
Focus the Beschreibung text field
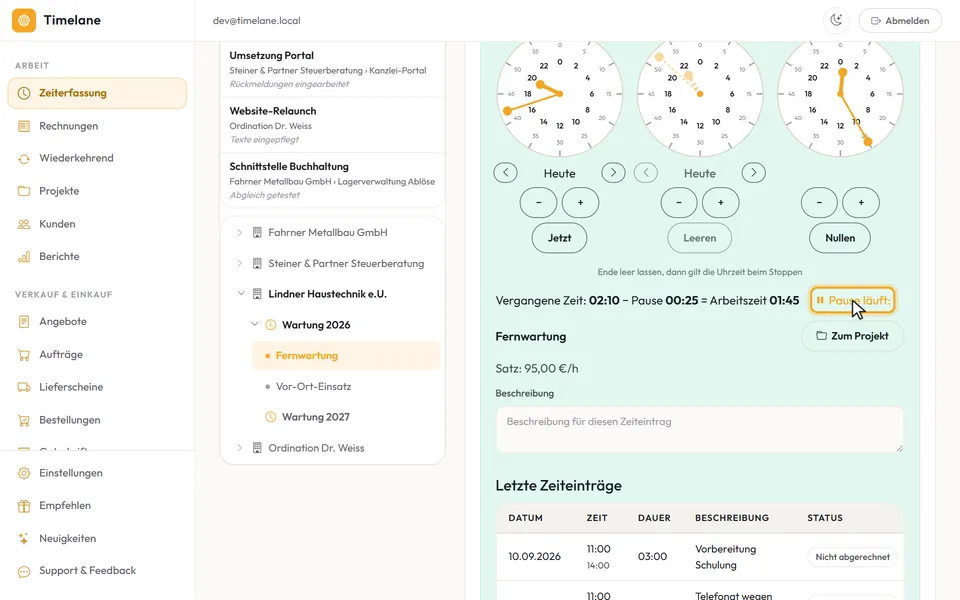coord(699,430)
